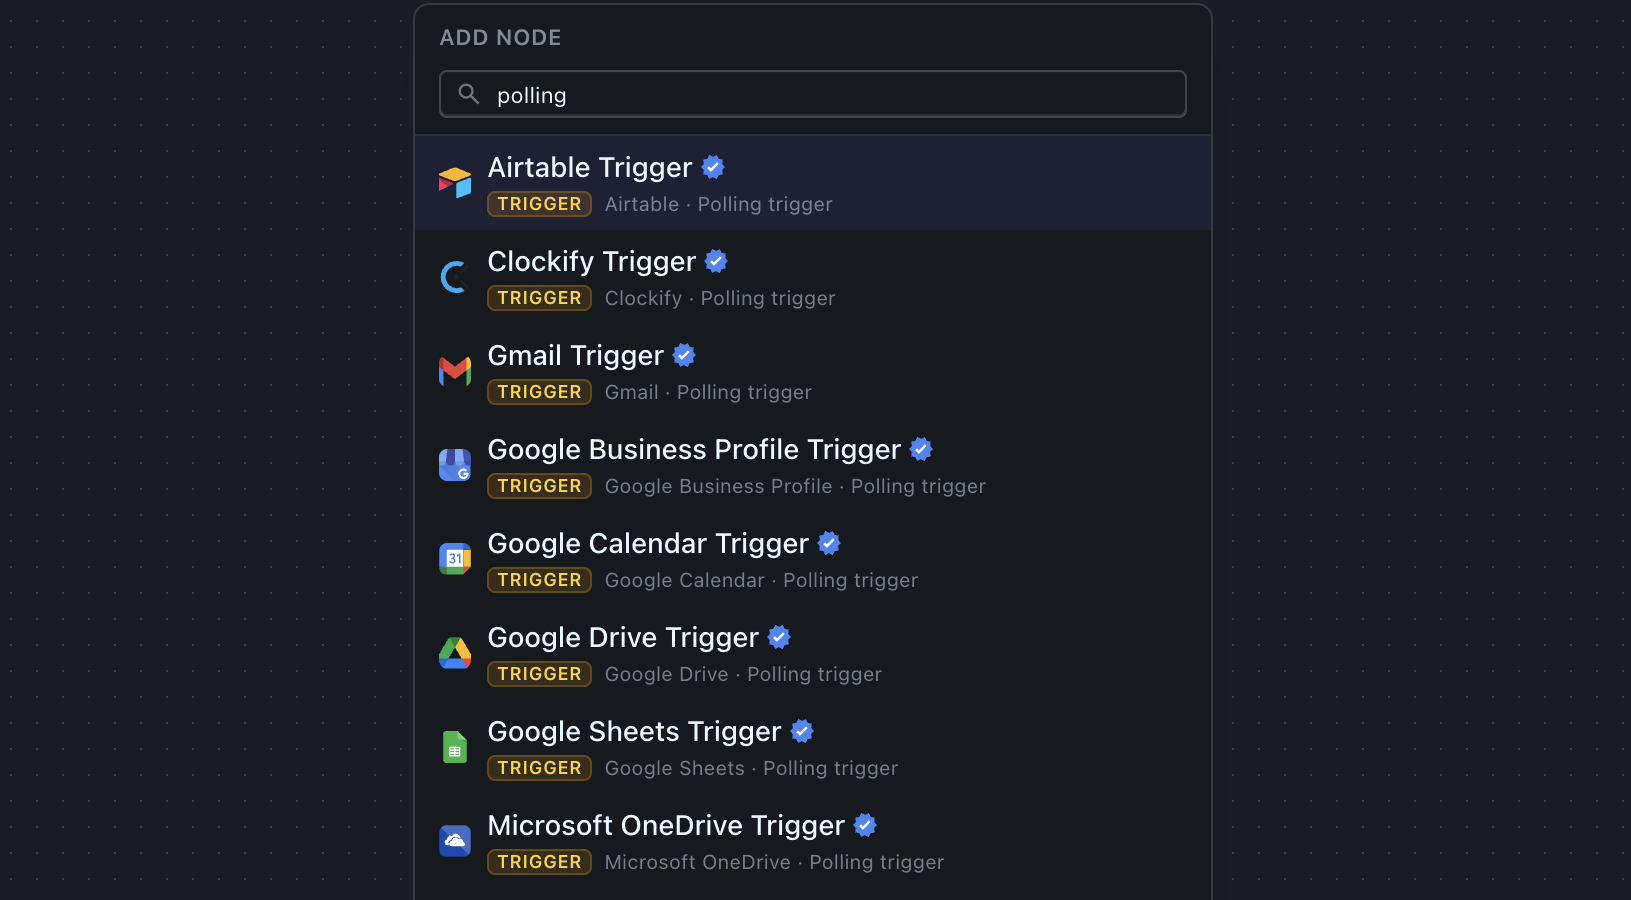
Task: Click verified badge beside Airtable Trigger
Action: pos(713,167)
